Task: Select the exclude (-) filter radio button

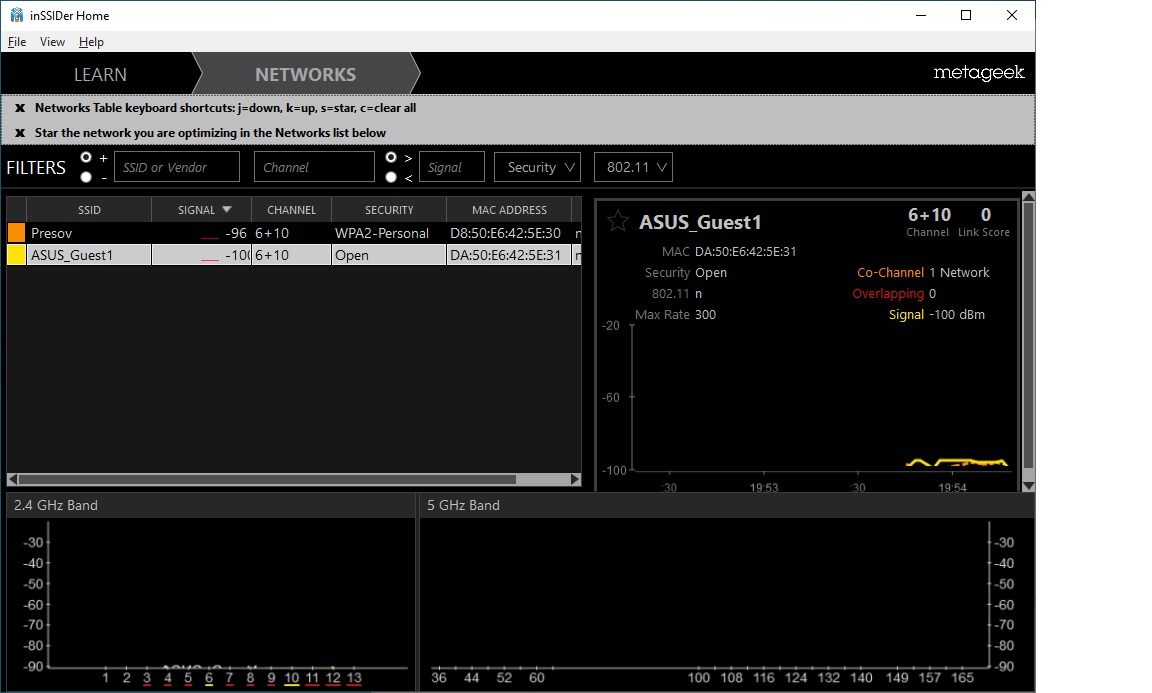Action: click(87, 177)
